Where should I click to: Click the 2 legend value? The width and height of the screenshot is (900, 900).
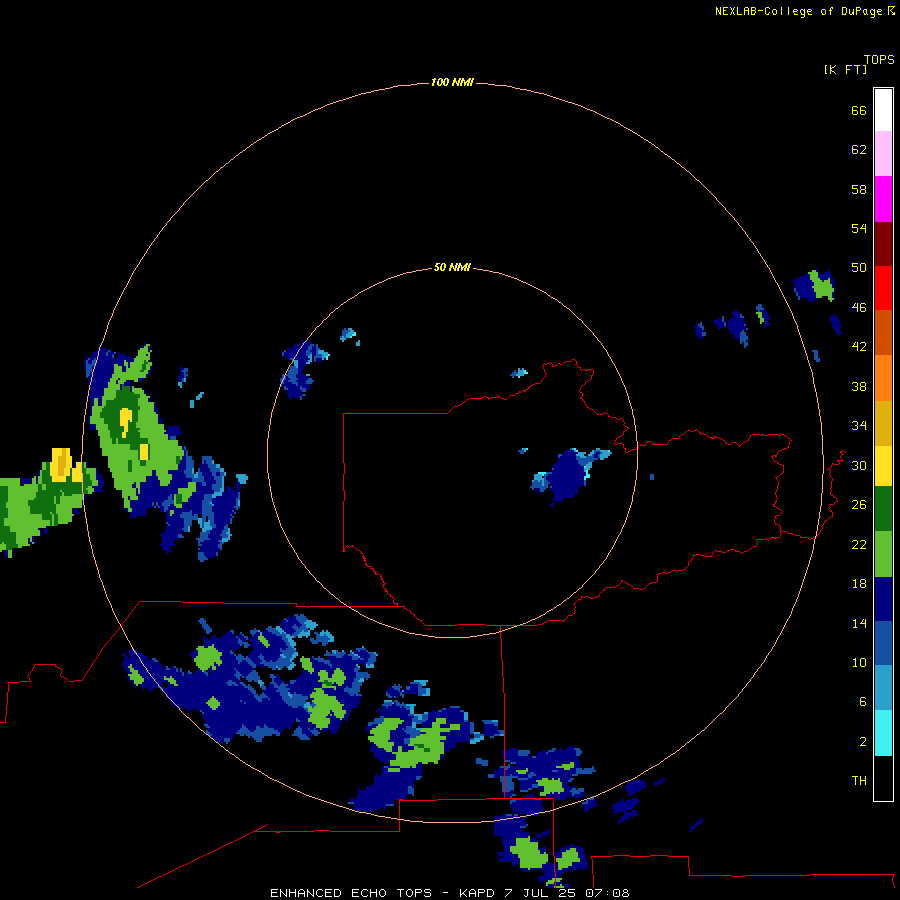[863, 742]
